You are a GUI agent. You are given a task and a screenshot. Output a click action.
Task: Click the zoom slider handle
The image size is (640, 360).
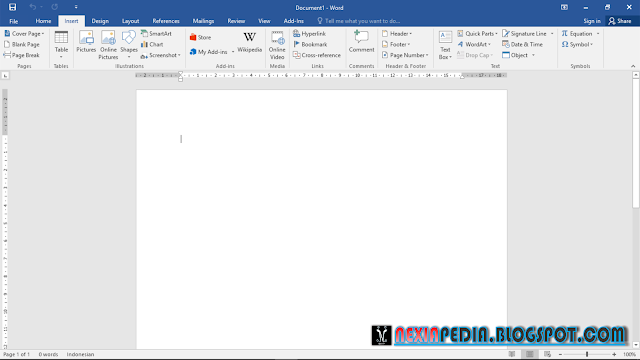pos(587,354)
